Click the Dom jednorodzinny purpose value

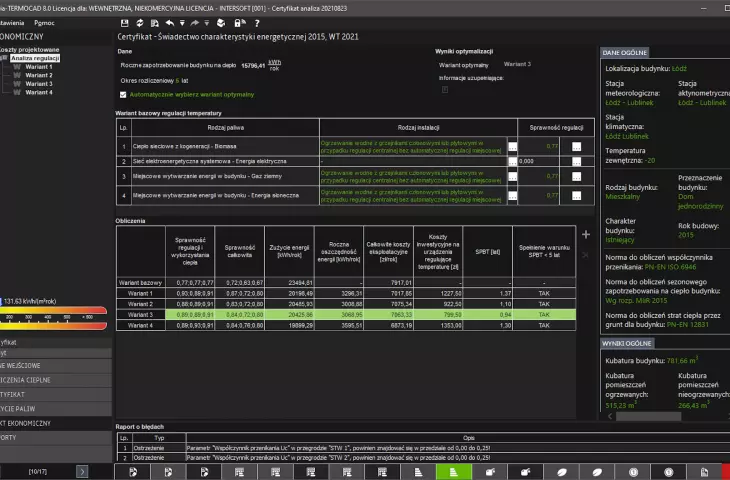tap(701, 201)
